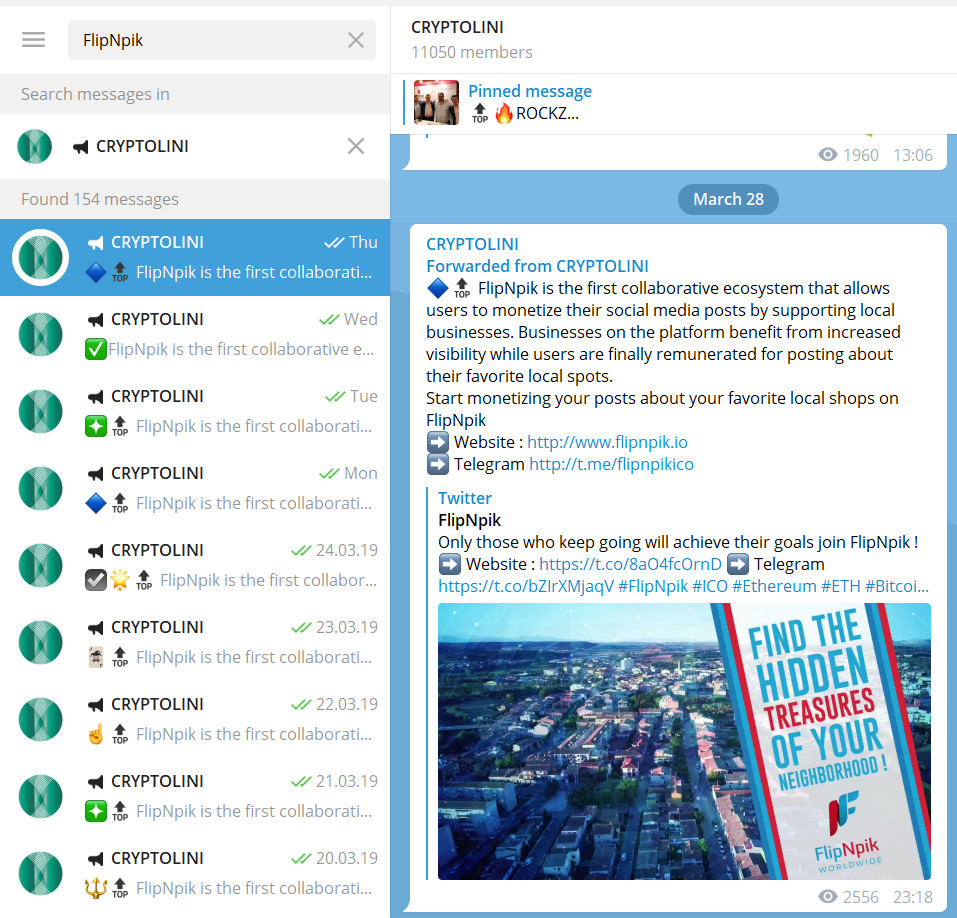Screen dimensions: 957x918
Task: Click avatar of the Wed search result
Action: (x=40, y=334)
